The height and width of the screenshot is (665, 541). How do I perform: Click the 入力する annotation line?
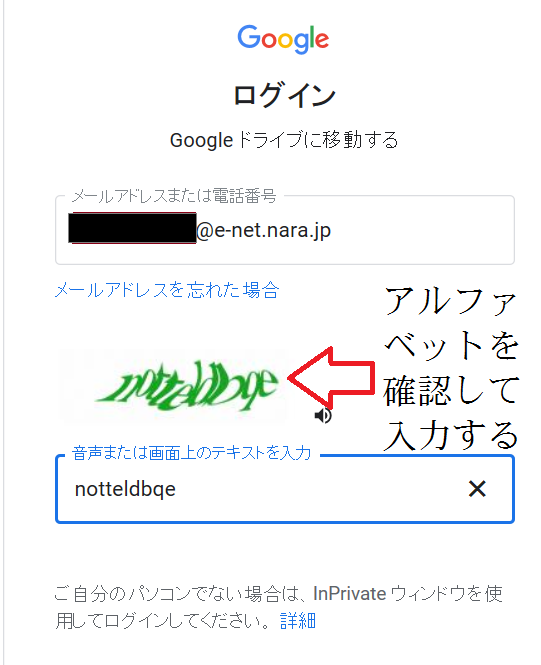(x=452, y=435)
